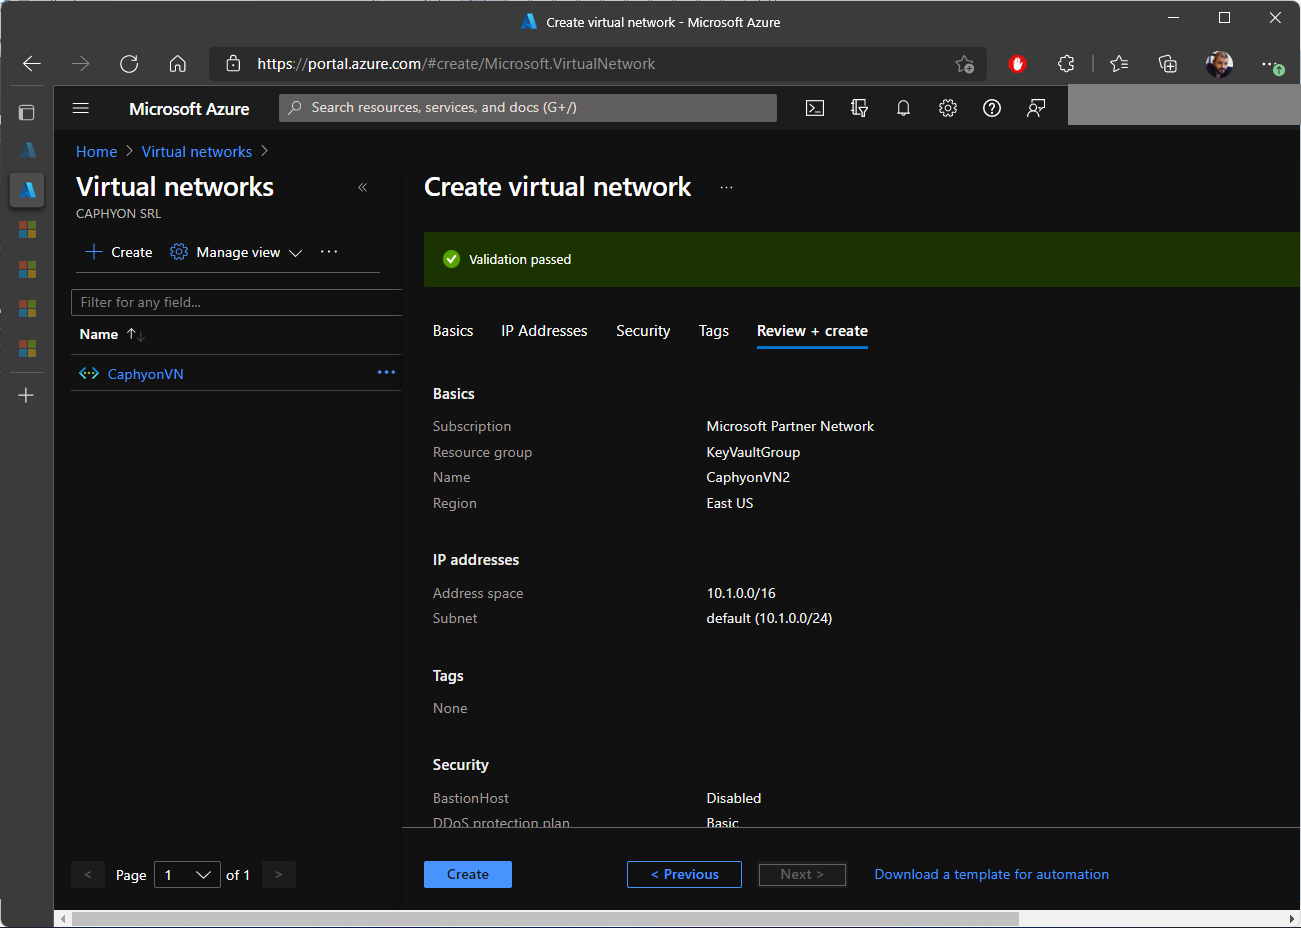Image resolution: width=1301 pixels, height=928 pixels.
Task: Select the active Azure tab in sidebar
Action: pyautogui.click(x=27, y=189)
